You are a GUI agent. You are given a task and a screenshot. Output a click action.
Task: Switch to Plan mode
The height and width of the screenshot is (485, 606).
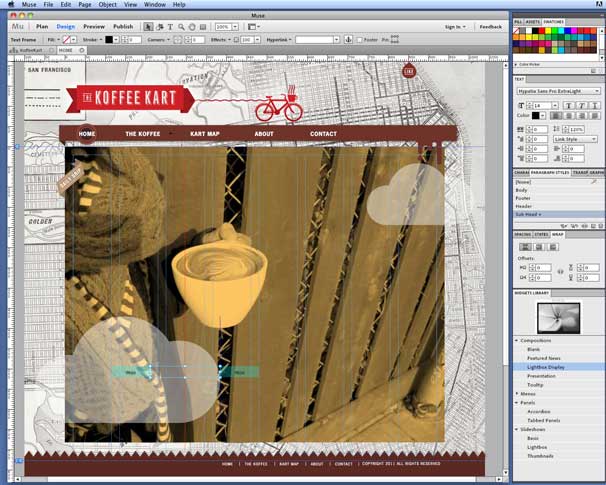click(x=42, y=26)
